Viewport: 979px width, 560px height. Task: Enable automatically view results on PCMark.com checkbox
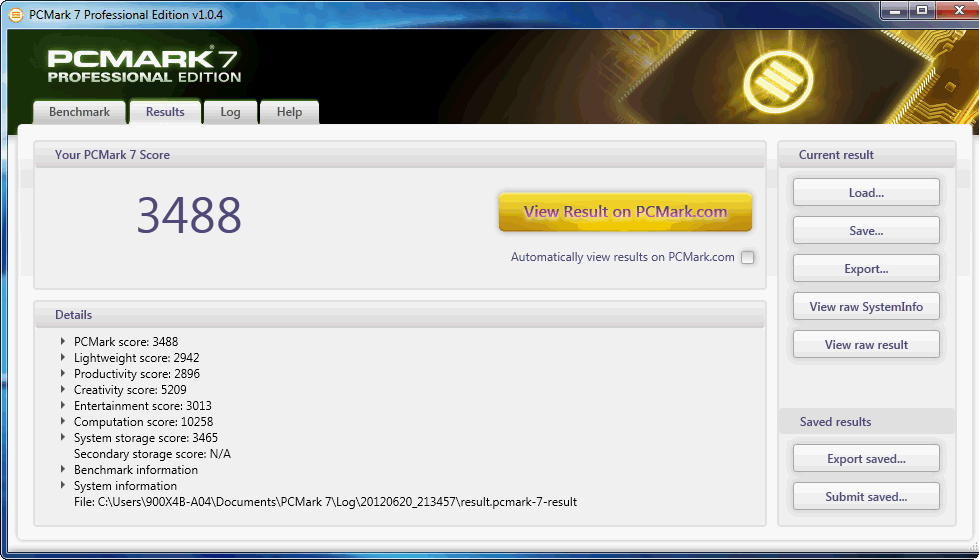[747, 257]
